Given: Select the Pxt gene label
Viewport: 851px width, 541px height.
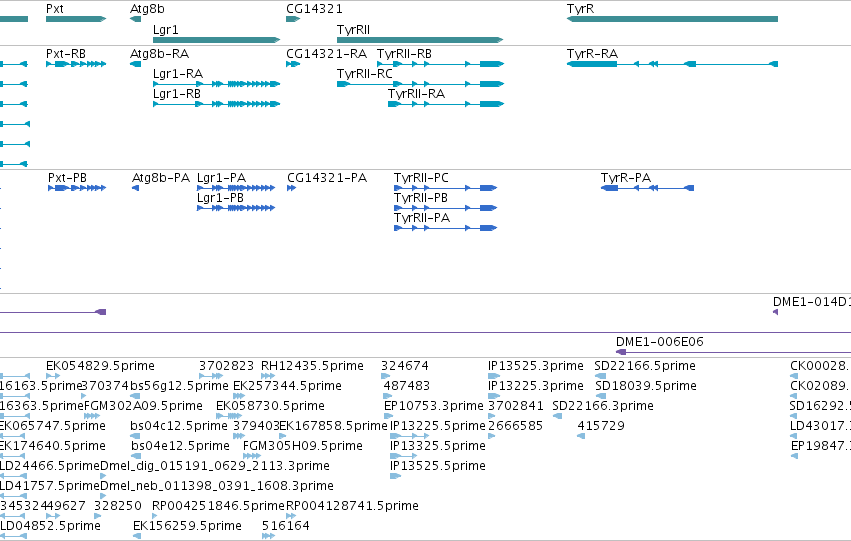Looking at the screenshot, I should (55, 9).
